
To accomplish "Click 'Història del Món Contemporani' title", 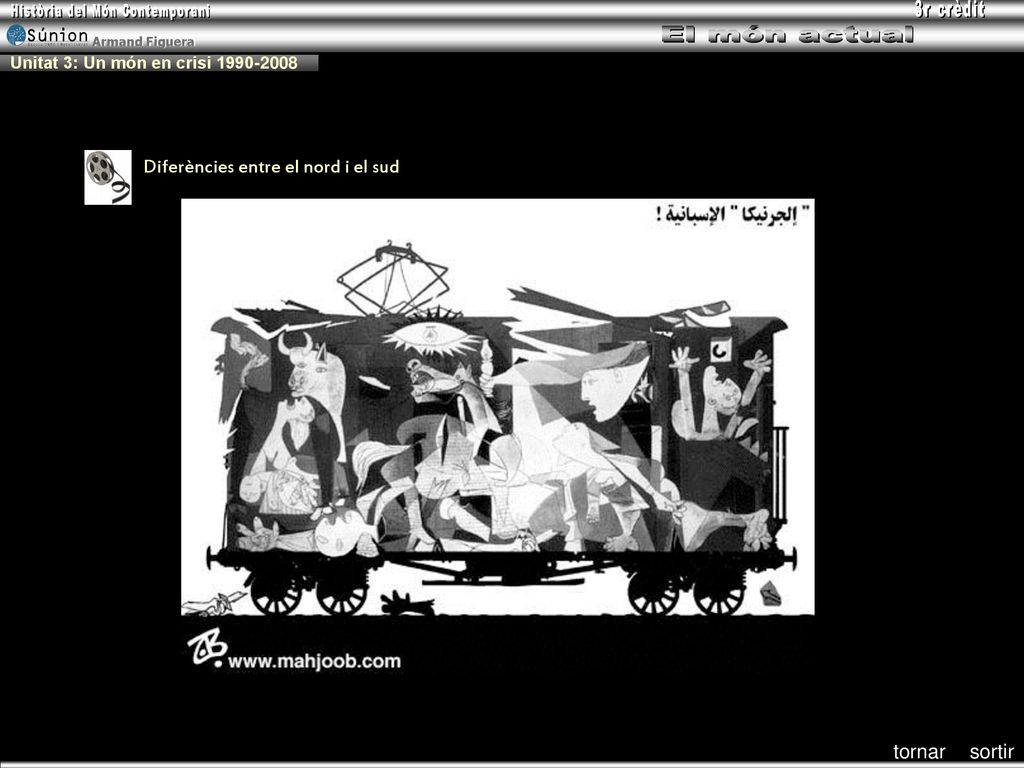I will [x=110, y=10].
